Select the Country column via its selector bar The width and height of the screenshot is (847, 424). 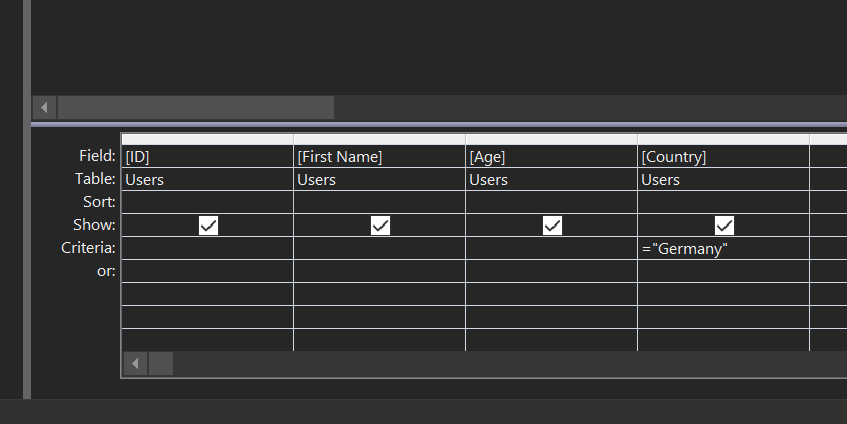point(723,139)
